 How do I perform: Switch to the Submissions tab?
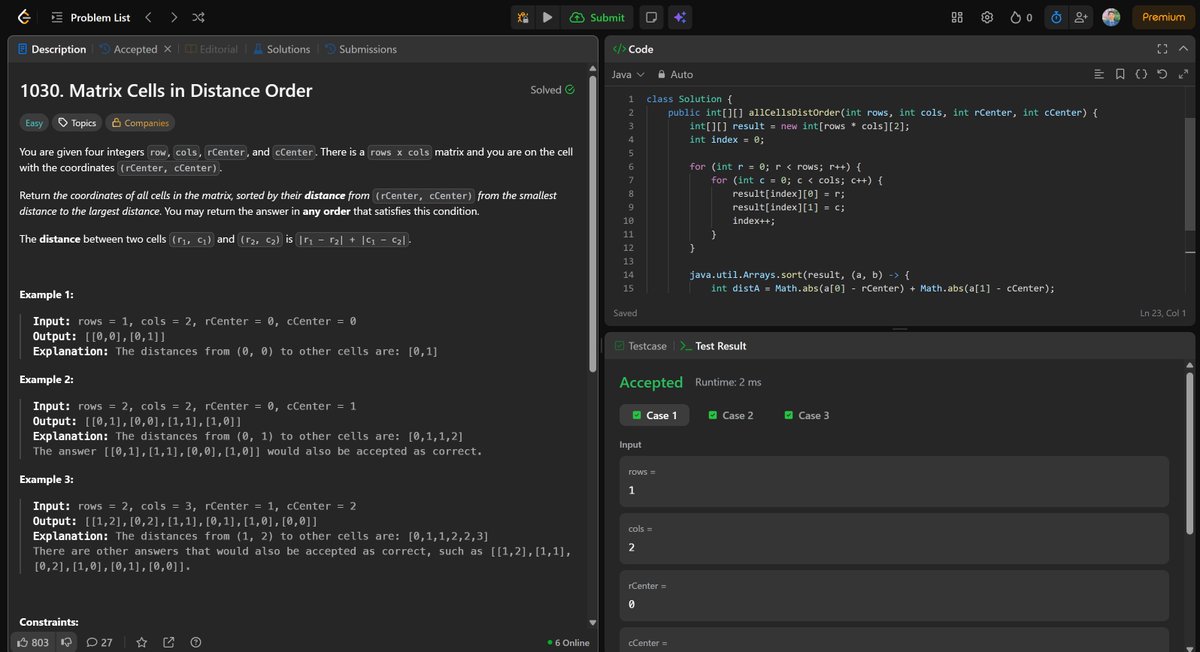pyautogui.click(x=360, y=49)
